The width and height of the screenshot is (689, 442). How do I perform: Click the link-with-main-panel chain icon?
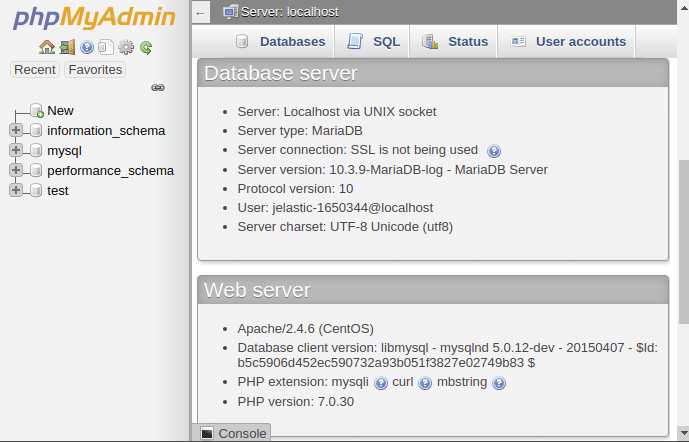[x=158, y=87]
